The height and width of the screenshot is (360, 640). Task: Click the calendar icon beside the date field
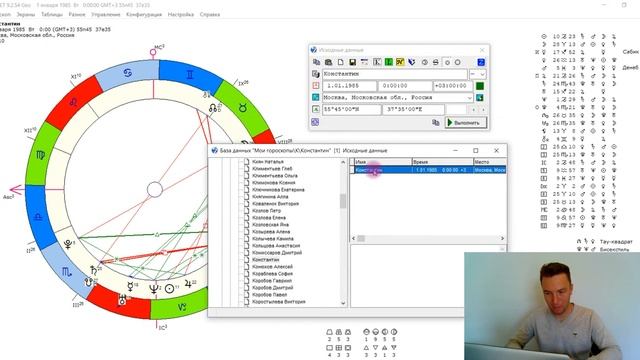pyautogui.click(x=316, y=86)
